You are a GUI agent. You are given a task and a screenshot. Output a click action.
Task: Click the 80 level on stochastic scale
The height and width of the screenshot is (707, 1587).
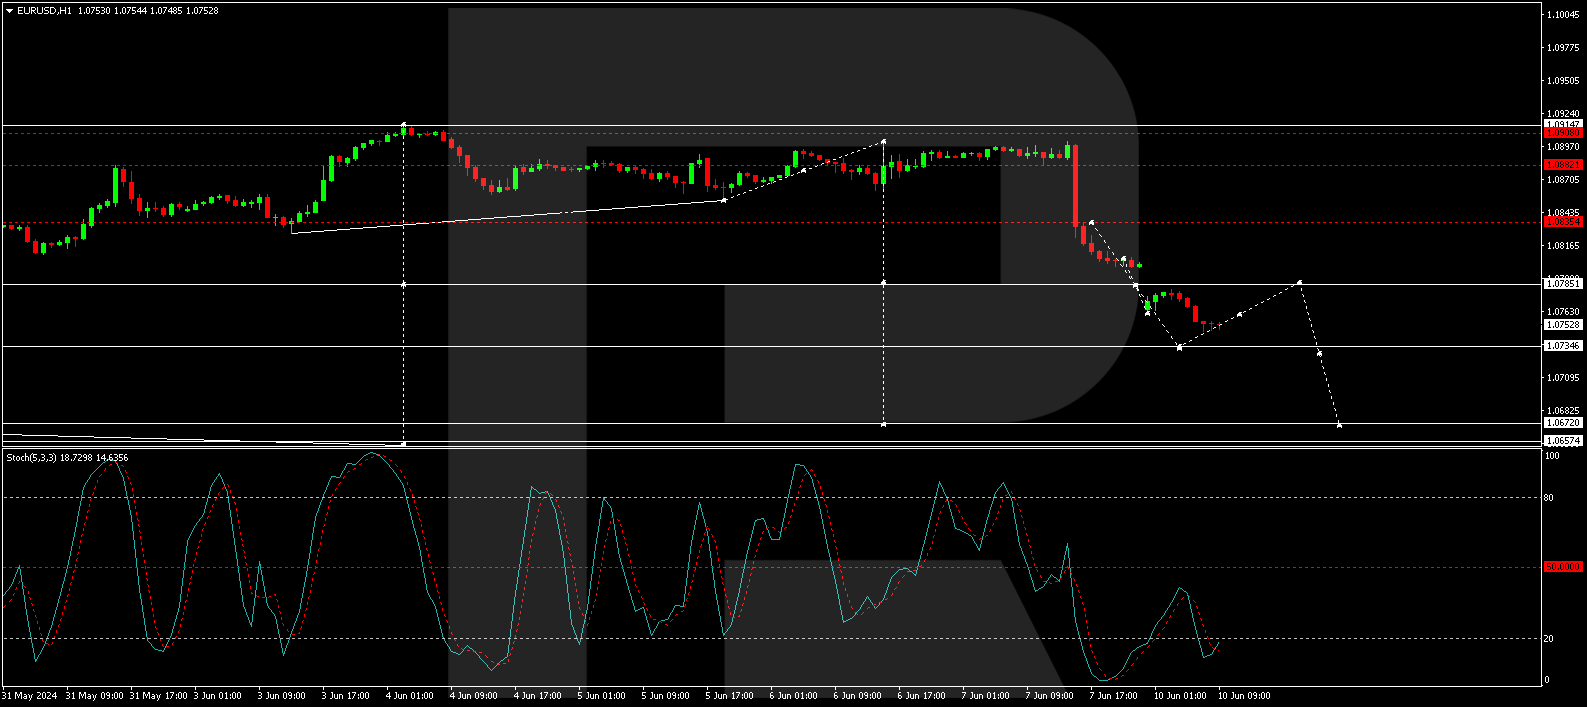[x=1550, y=497]
